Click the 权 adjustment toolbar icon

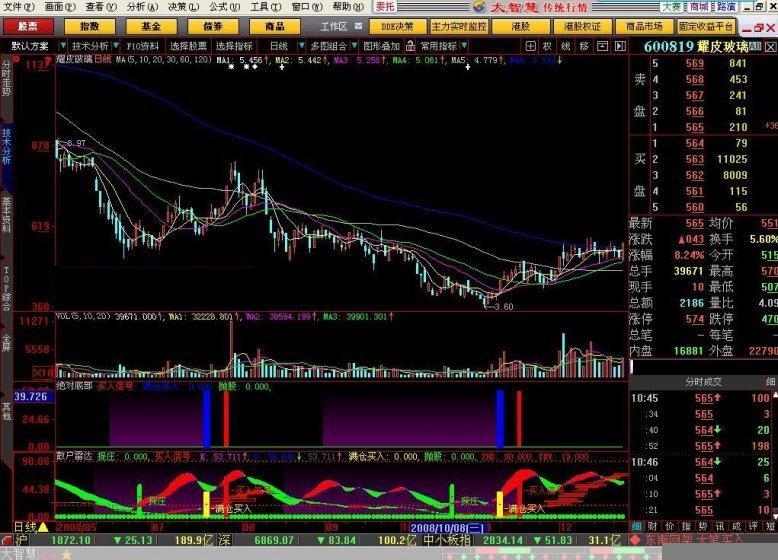click(549, 46)
